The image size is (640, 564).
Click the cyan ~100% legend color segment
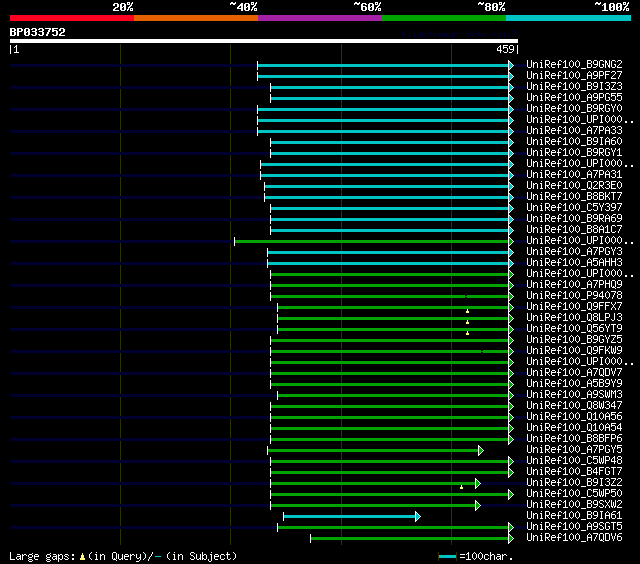pos(568,18)
